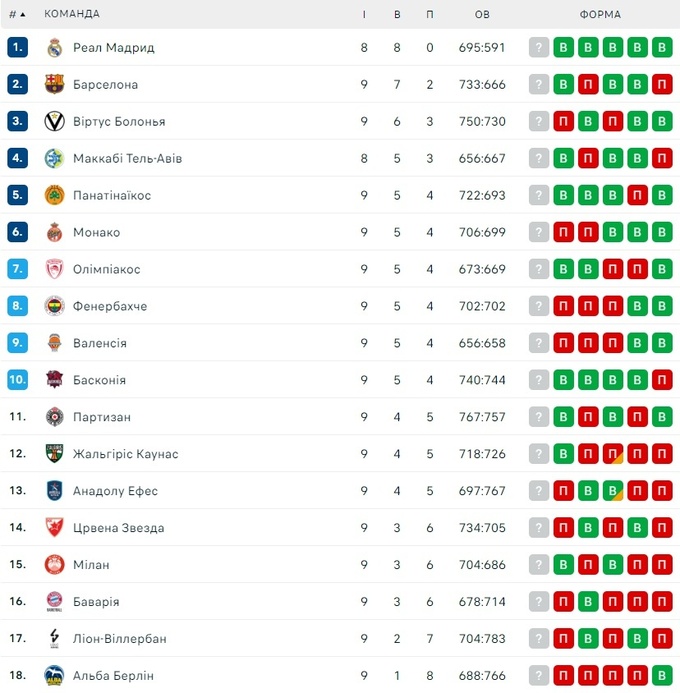Click the Virtus Bologna logo icon
This screenshot has width=680, height=693.
[55, 122]
